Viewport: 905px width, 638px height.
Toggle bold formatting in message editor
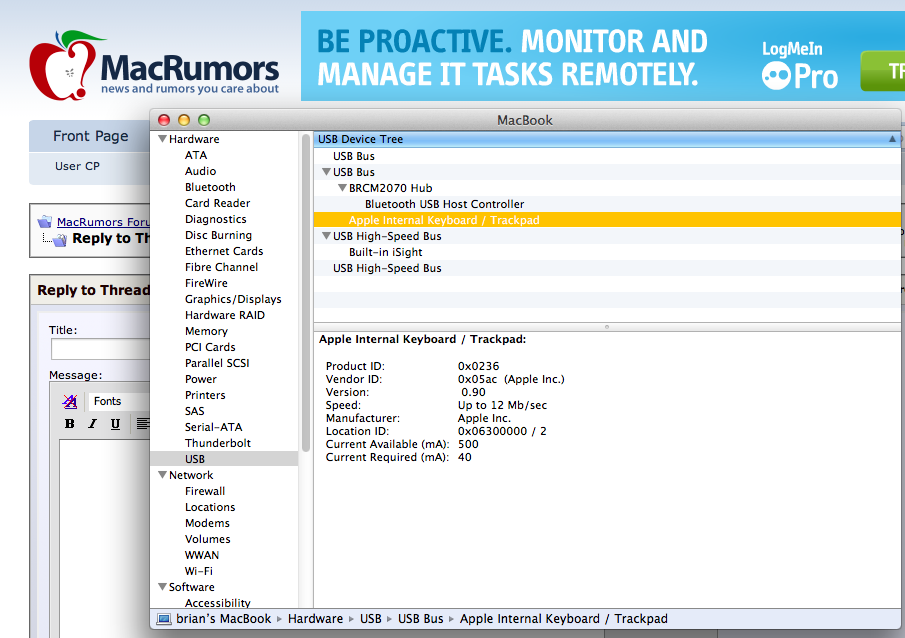click(70, 424)
